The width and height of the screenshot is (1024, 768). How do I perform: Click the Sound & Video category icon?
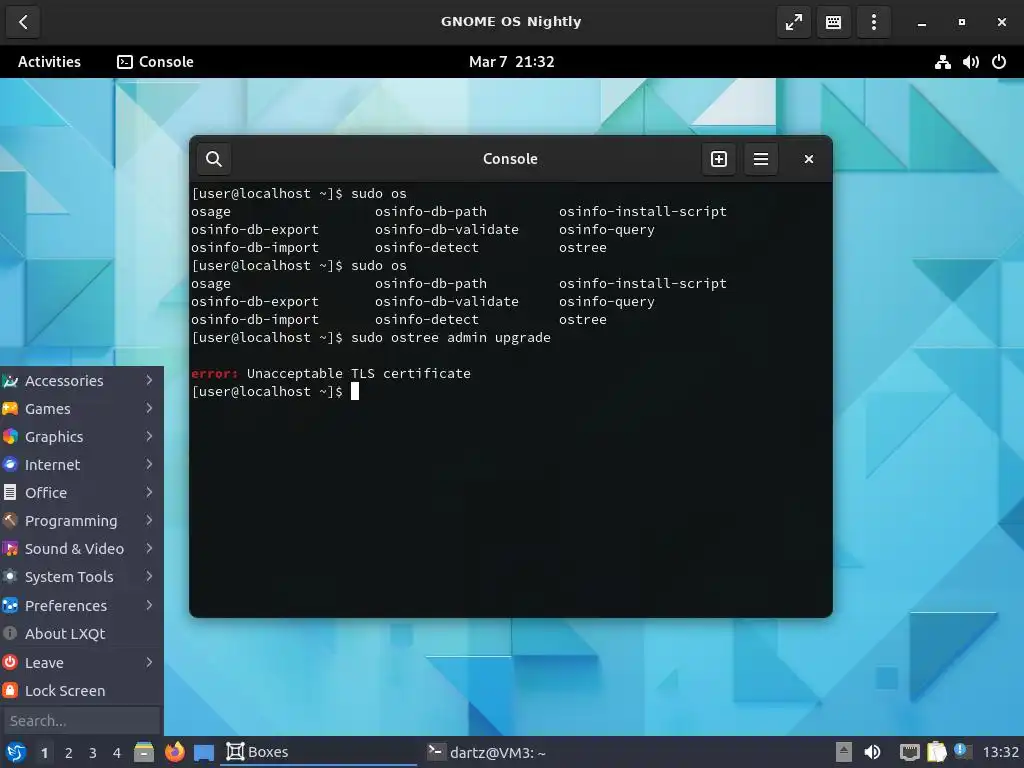[10, 549]
